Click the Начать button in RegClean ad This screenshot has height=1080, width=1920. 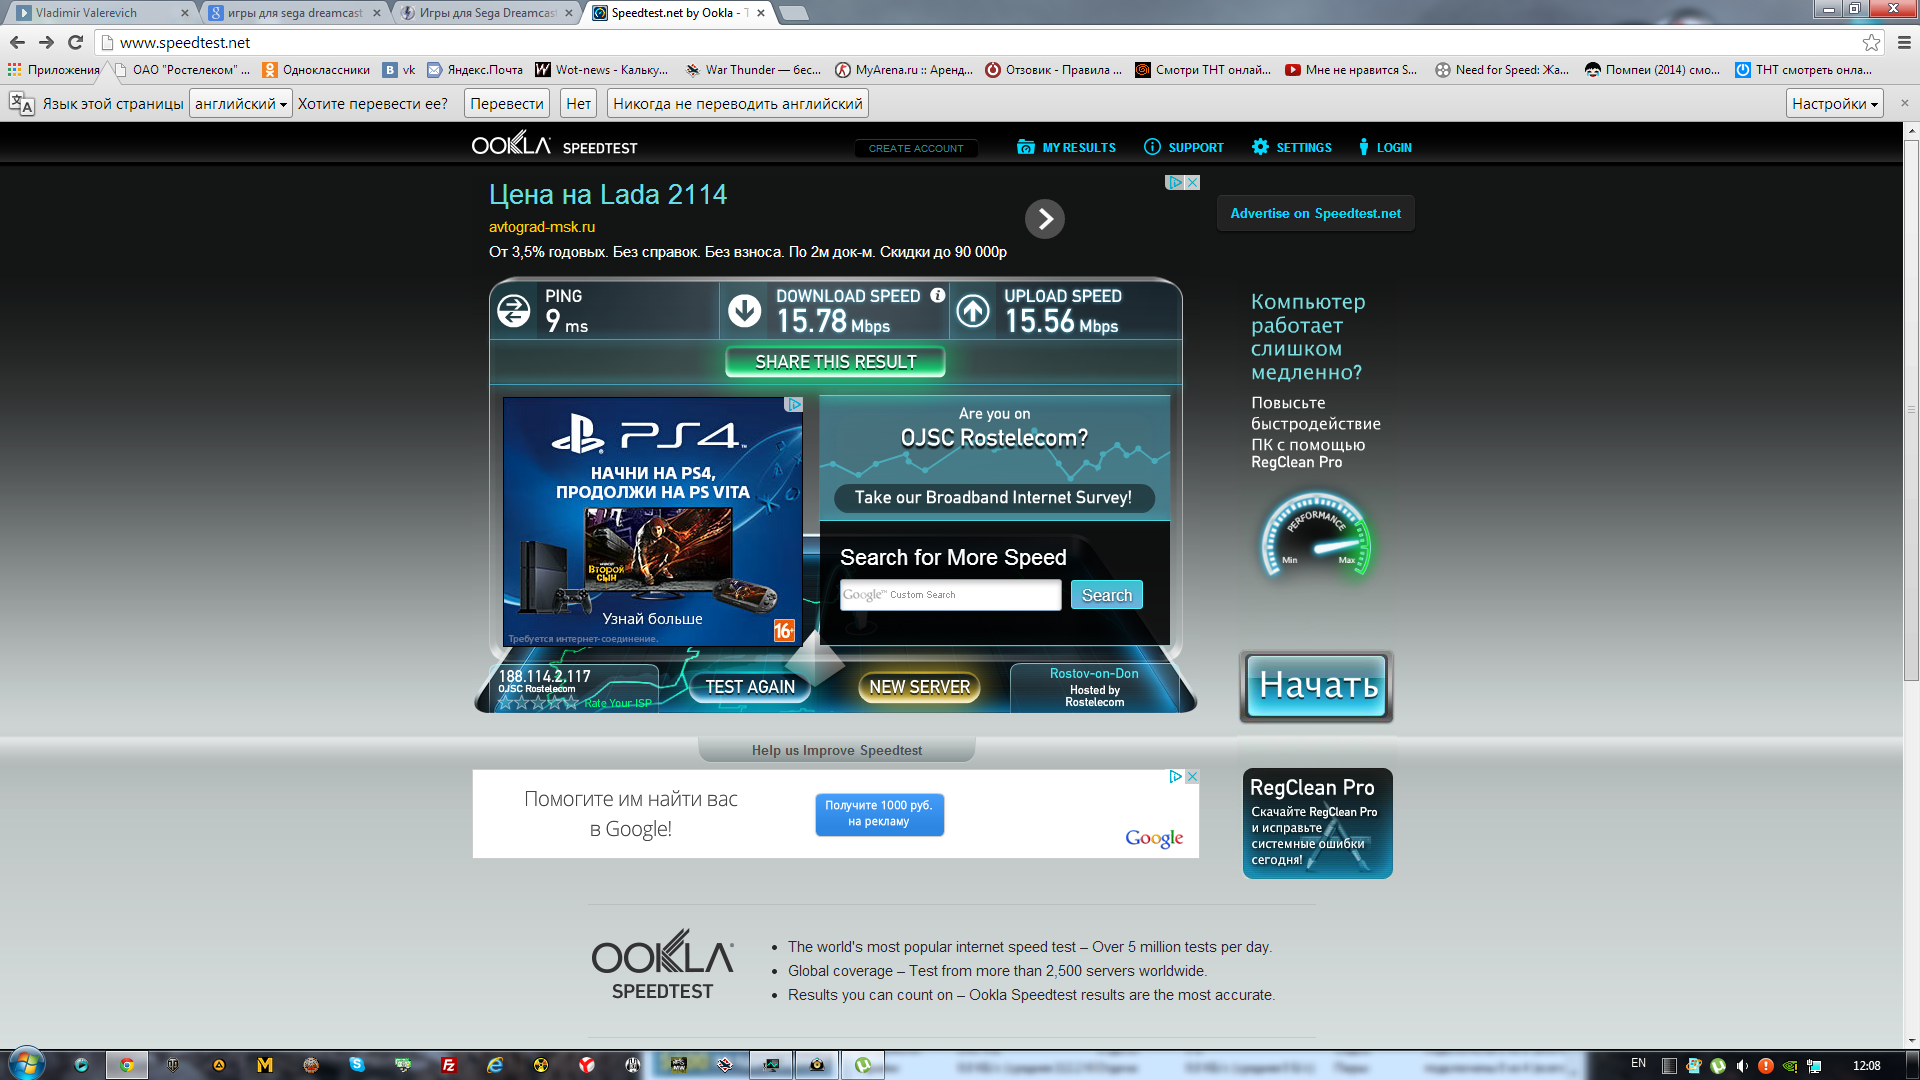click(x=1317, y=686)
